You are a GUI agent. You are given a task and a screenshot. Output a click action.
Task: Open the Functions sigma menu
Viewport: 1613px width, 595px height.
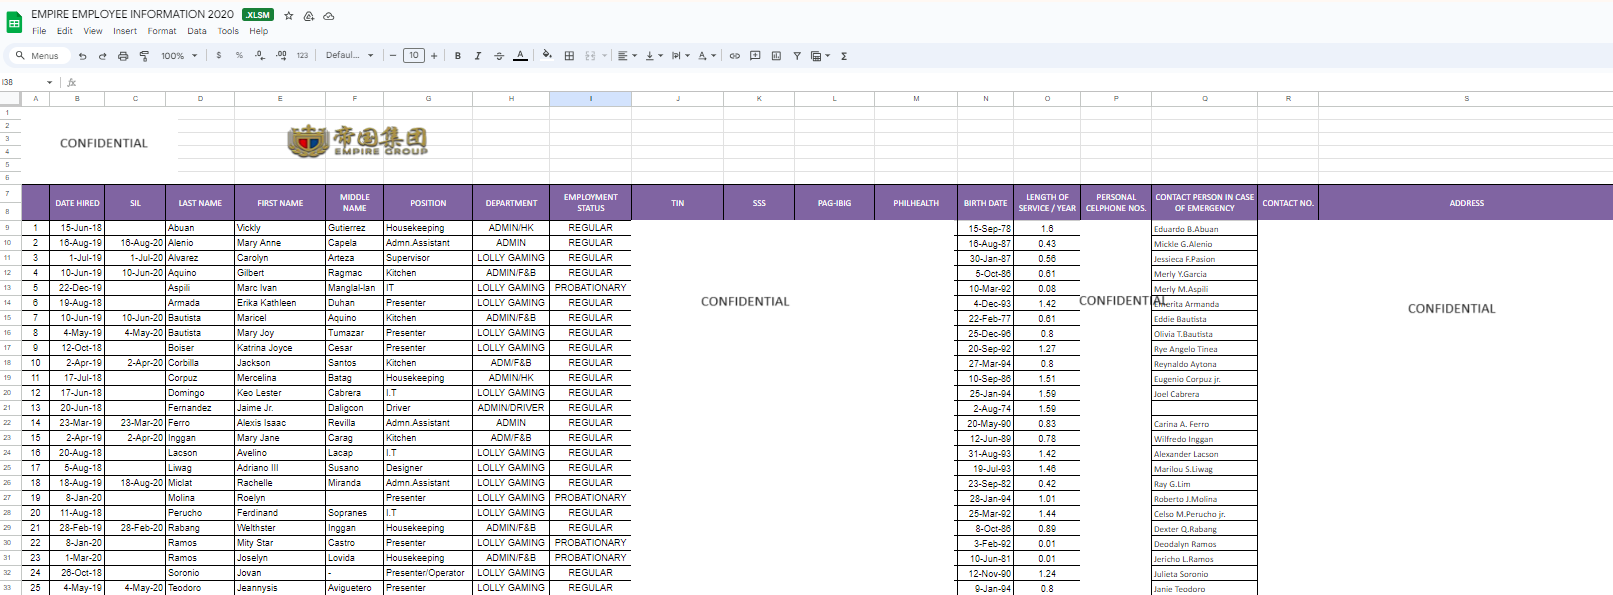[x=844, y=56]
